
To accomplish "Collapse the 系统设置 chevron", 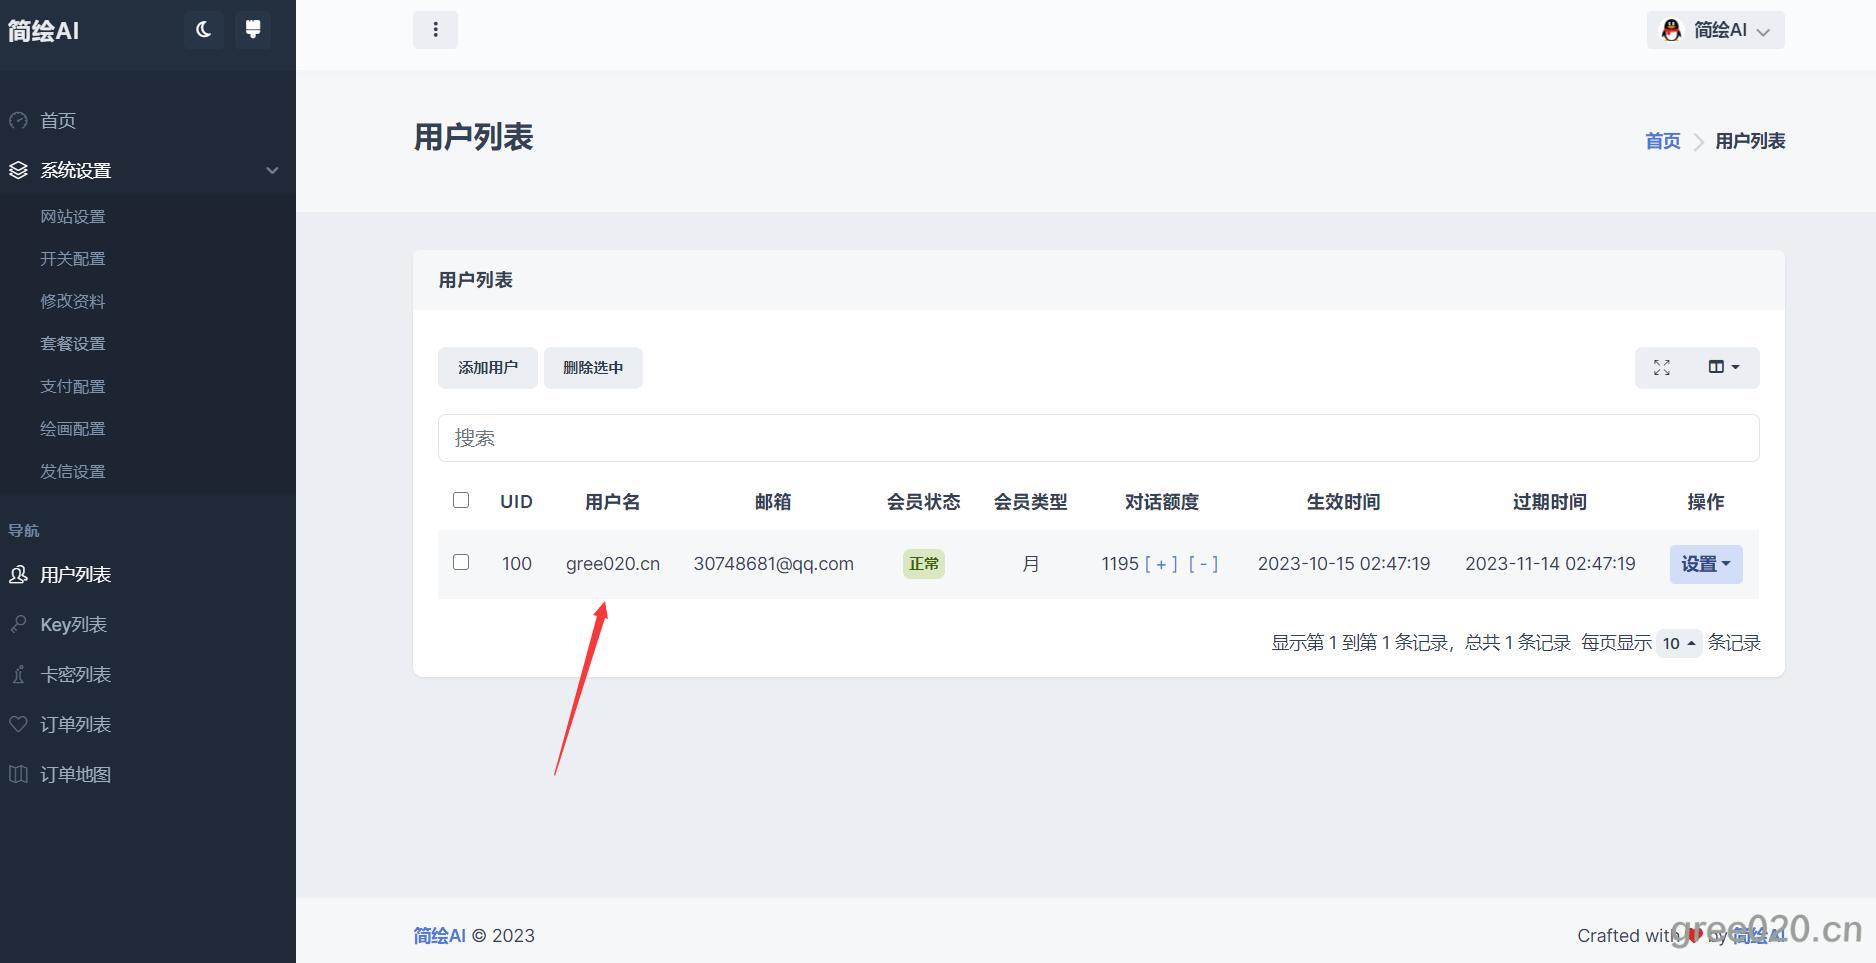I will click(272, 171).
